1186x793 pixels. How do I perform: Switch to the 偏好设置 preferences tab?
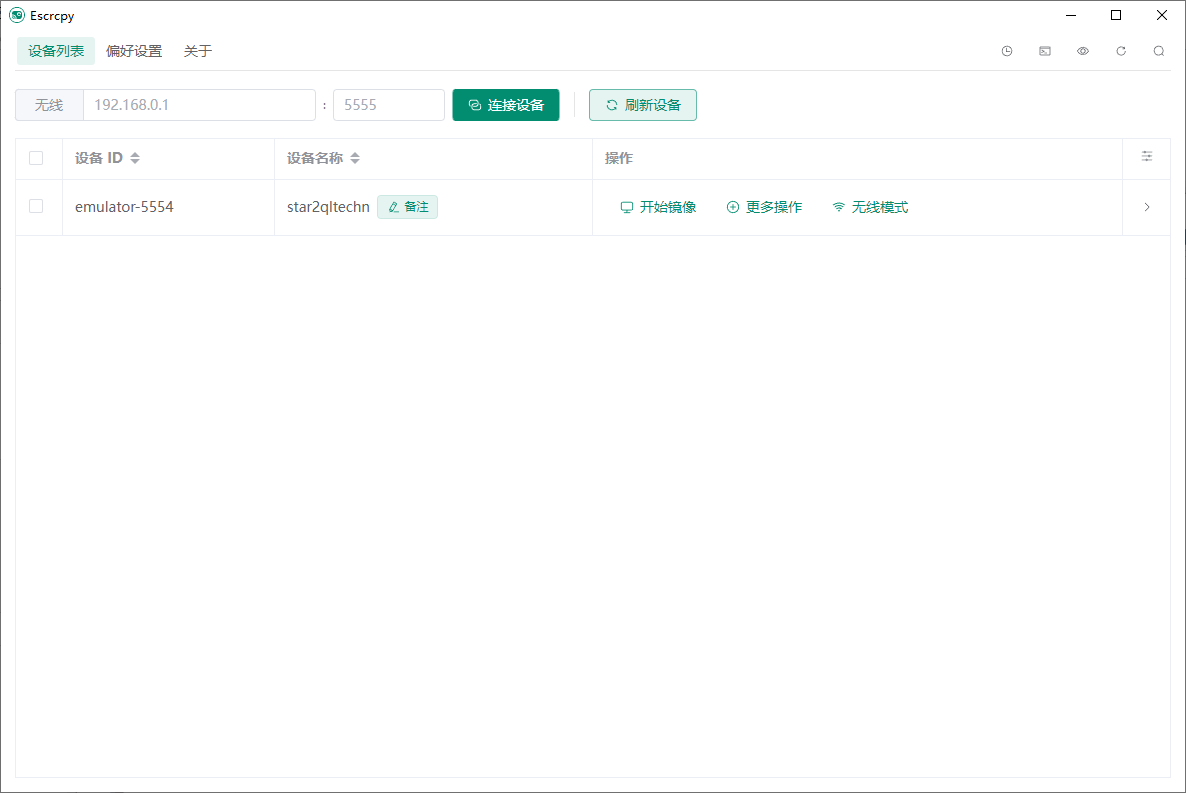click(134, 51)
